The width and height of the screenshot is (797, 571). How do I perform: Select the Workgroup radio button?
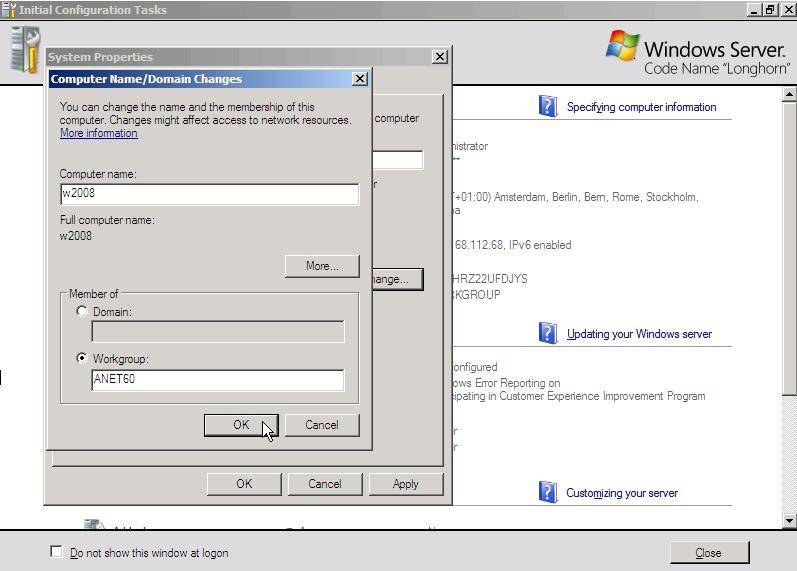81,358
